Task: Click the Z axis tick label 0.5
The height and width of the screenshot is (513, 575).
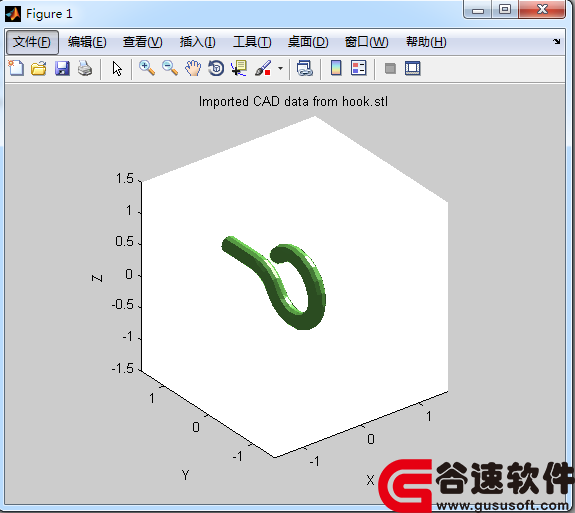Action: point(124,242)
